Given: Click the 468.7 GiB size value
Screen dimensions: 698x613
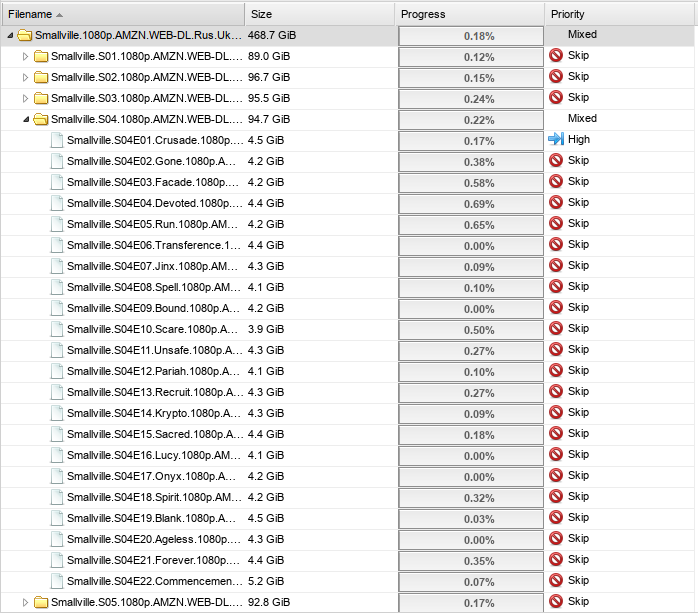Looking at the screenshot, I should click(272, 35).
